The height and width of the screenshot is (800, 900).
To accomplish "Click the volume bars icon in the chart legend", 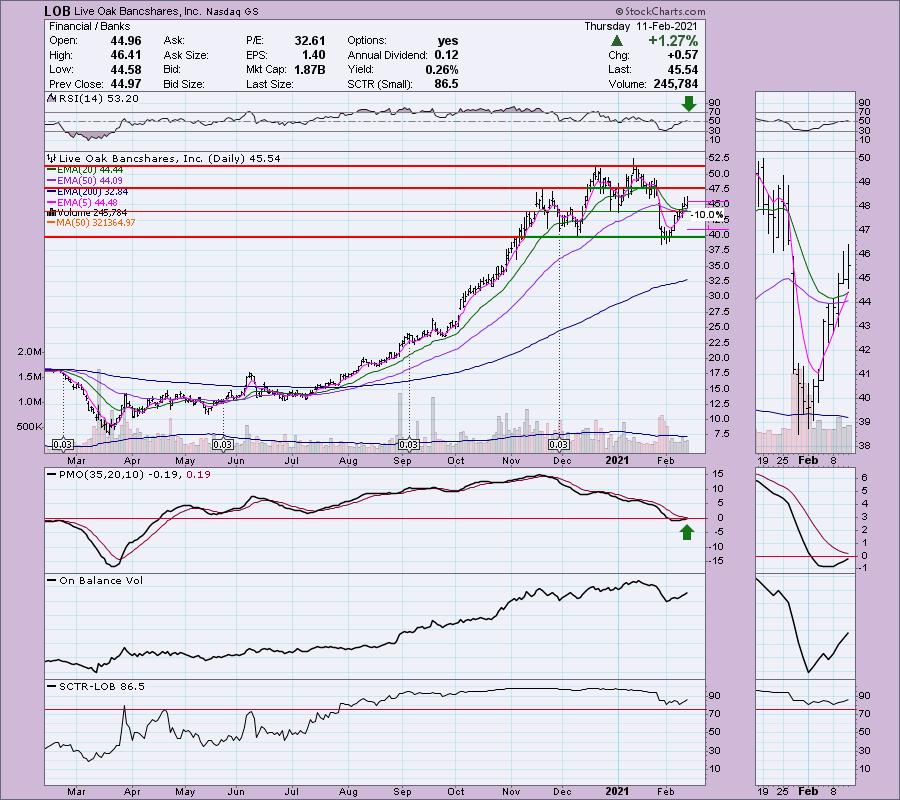I will point(51,212).
